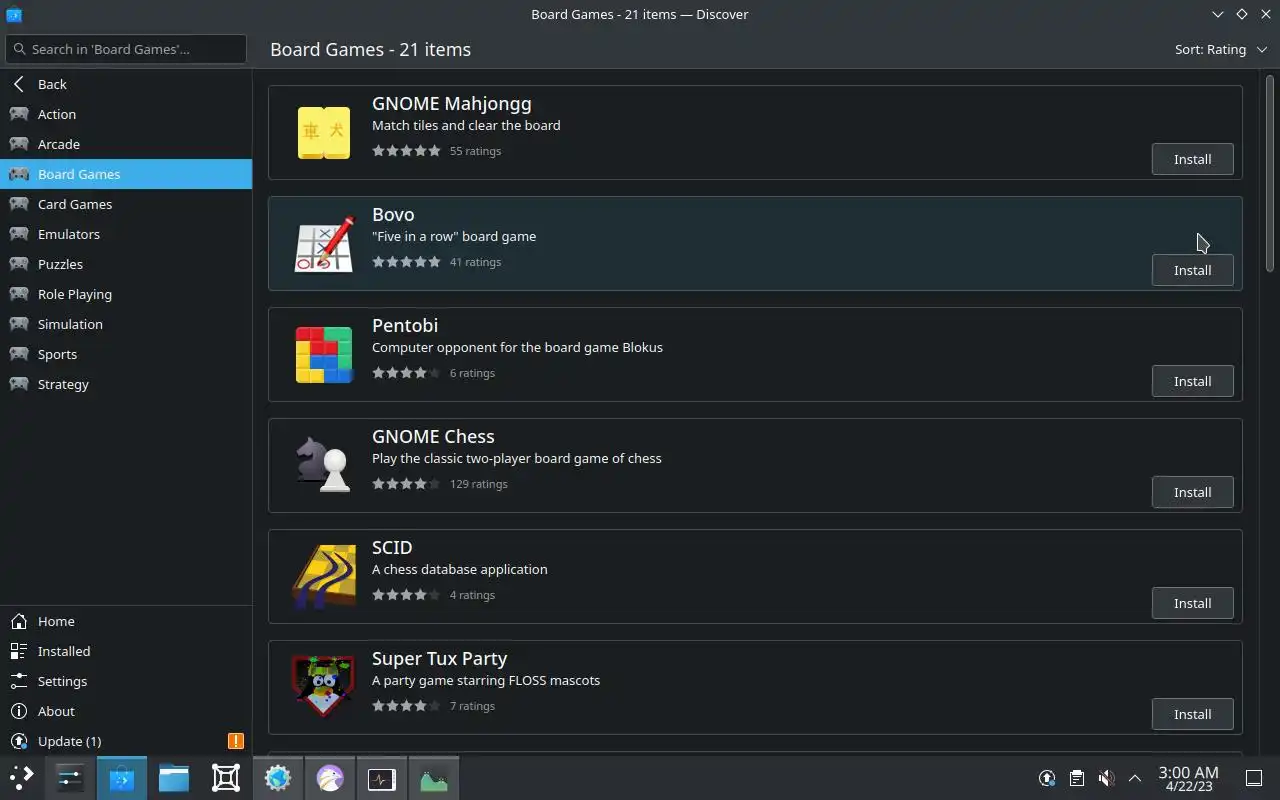
Task: Click the capture-frame taskbar icon
Action: click(x=226, y=777)
